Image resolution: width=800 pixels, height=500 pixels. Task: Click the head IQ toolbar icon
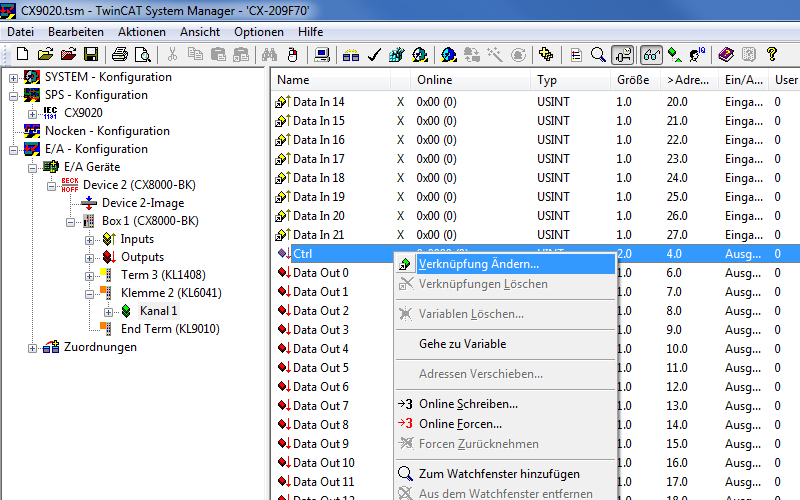point(697,54)
